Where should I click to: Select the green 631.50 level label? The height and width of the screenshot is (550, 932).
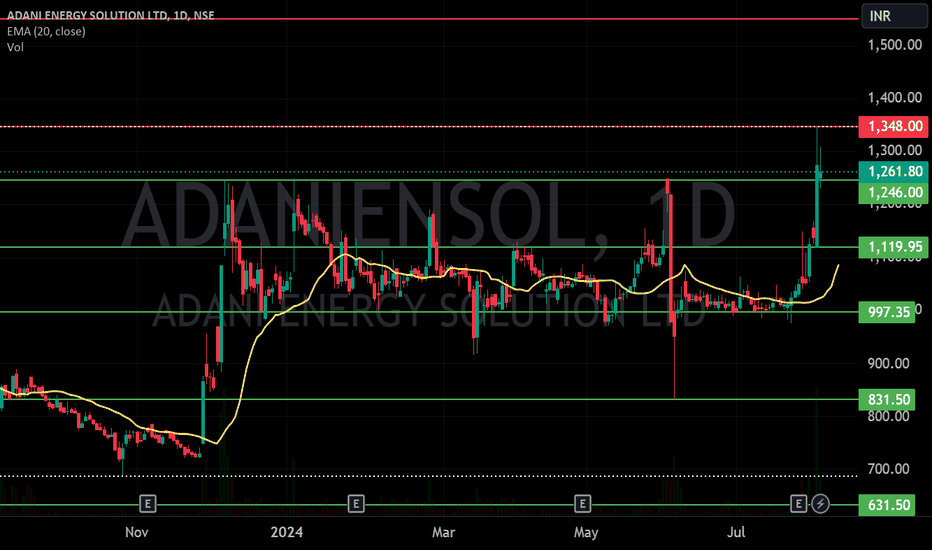[x=887, y=505]
